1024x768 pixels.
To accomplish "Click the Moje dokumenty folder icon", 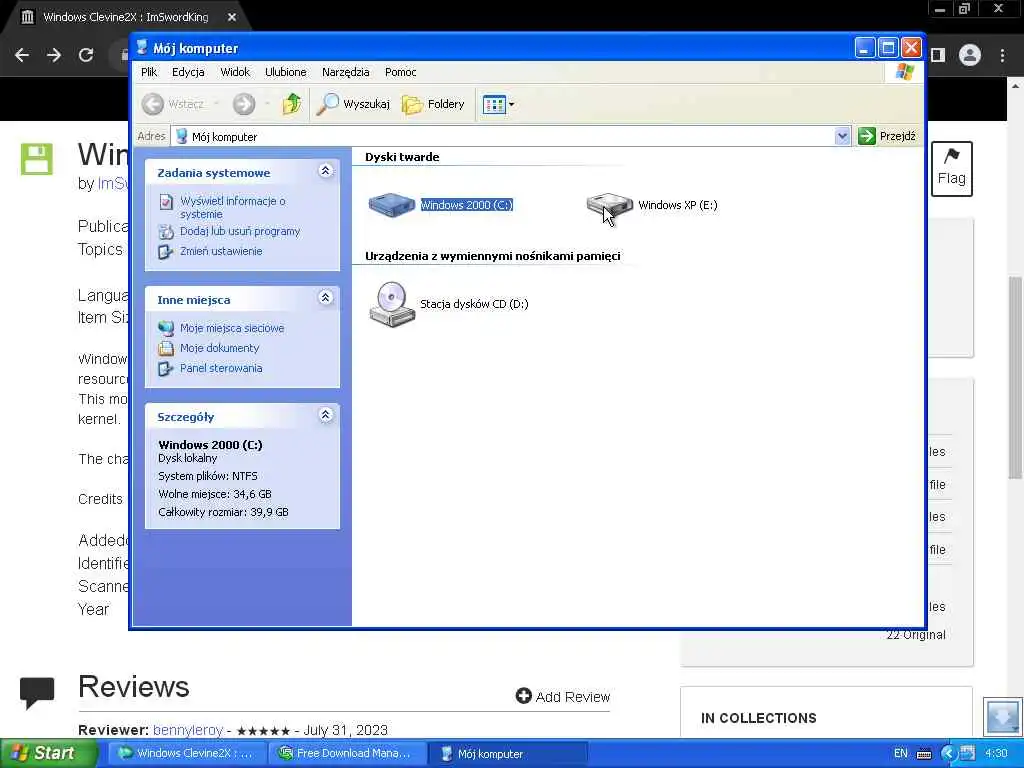I will click(166, 348).
